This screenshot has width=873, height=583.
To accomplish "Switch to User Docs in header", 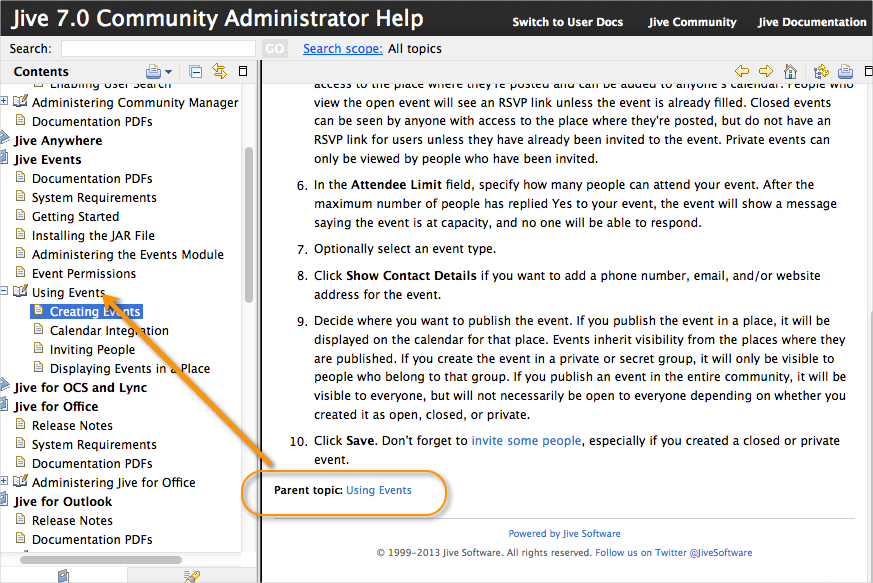I will point(567,22).
